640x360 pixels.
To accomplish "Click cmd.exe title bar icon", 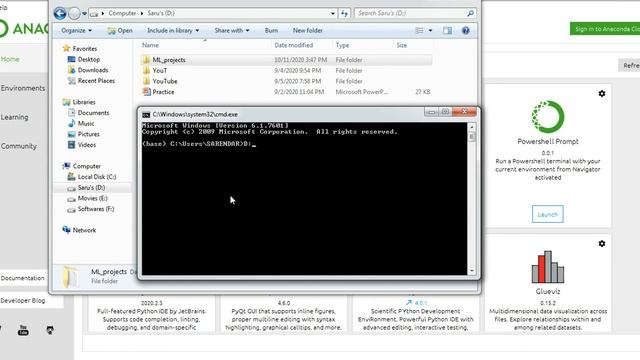I will (x=146, y=115).
